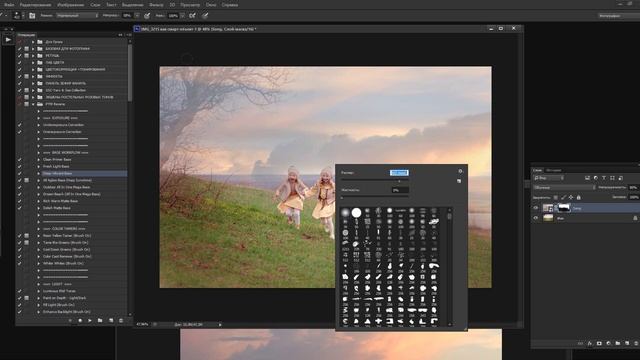Open the Окно menu
Image resolution: width=640 pixels, height=360 pixels.
coord(211,5)
